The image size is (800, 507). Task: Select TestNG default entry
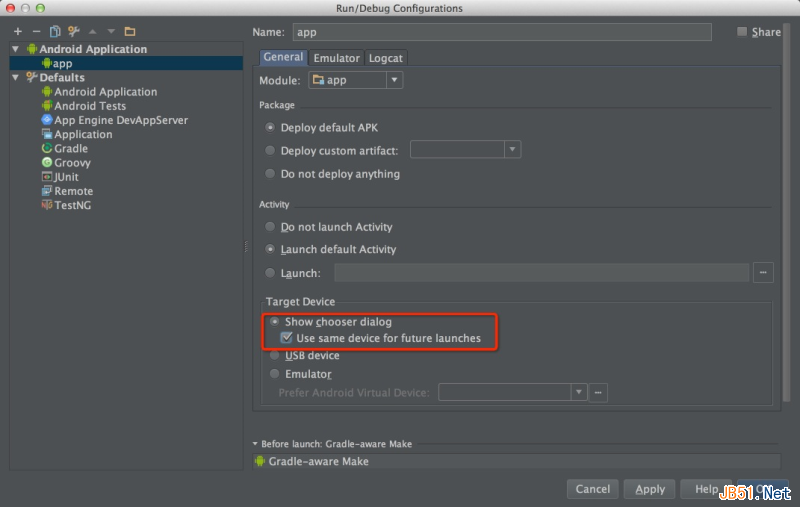[x=66, y=205]
